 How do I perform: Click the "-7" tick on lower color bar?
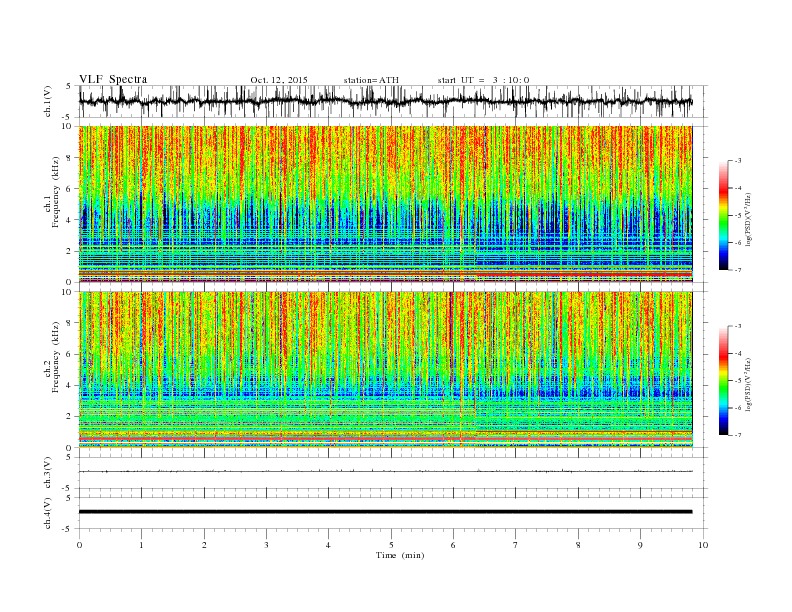pos(738,435)
